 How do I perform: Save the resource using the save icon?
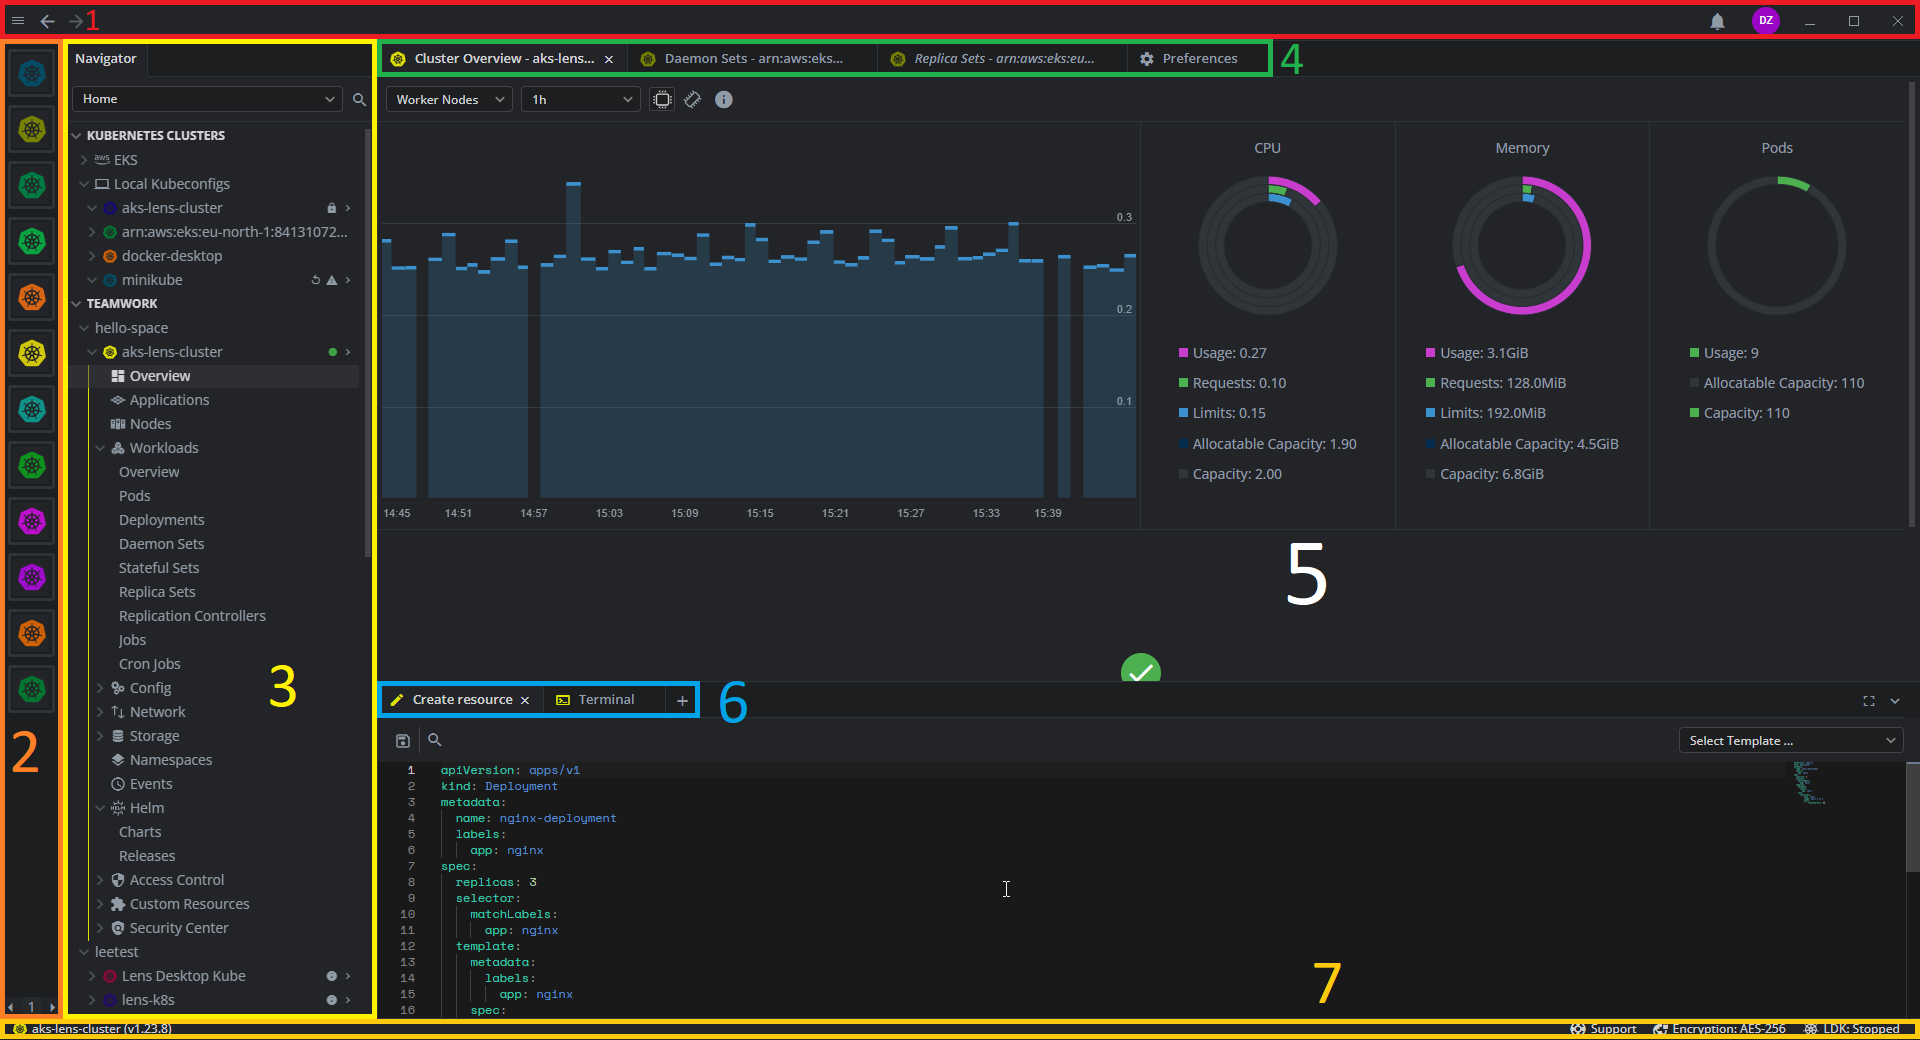[x=403, y=740]
